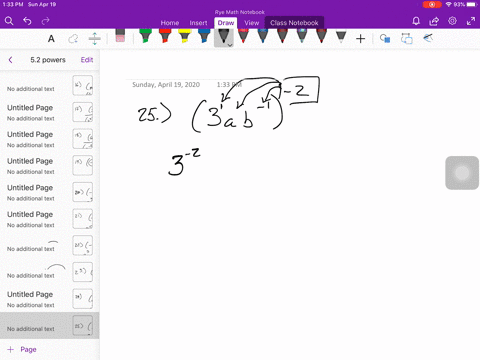The width and height of the screenshot is (480, 360).
Task: Add a new Page
Action: click(22, 349)
